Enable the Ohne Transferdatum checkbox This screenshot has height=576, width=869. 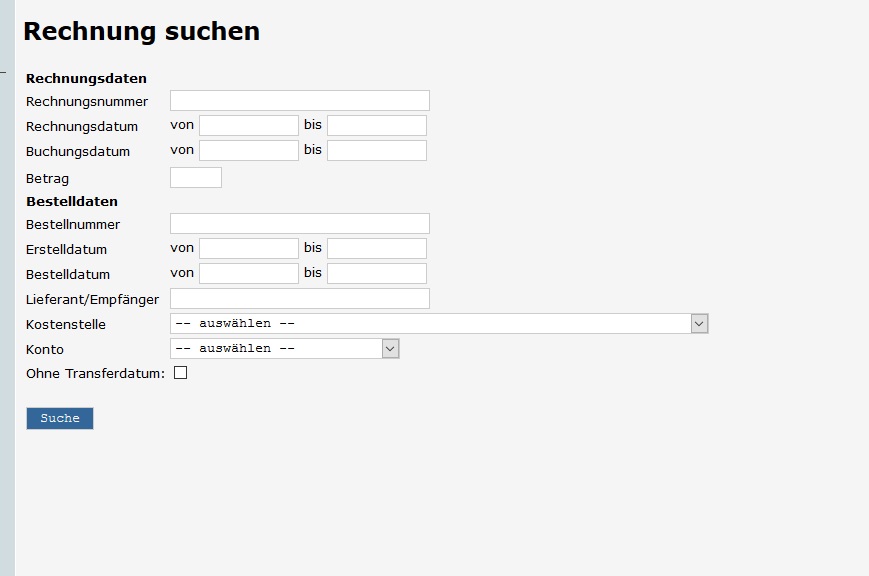[x=181, y=373]
